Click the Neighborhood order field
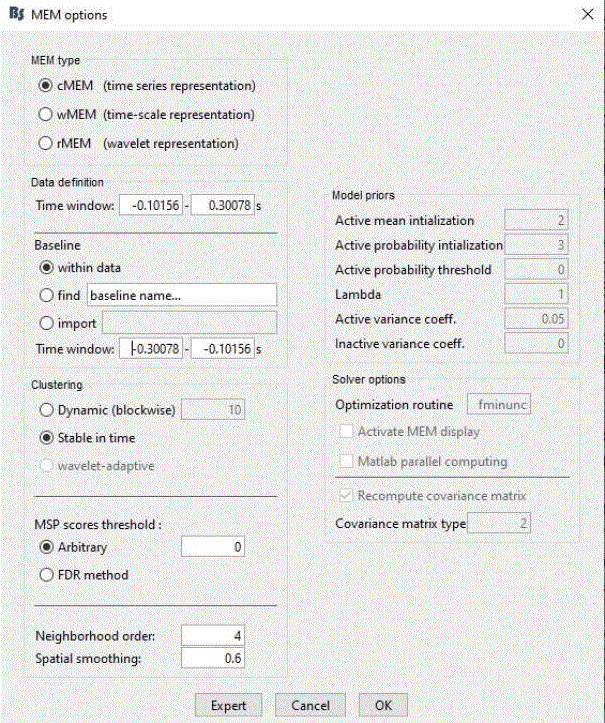Image resolution: width=605 pixels, height=723 pixels. [x=213, y=635]
